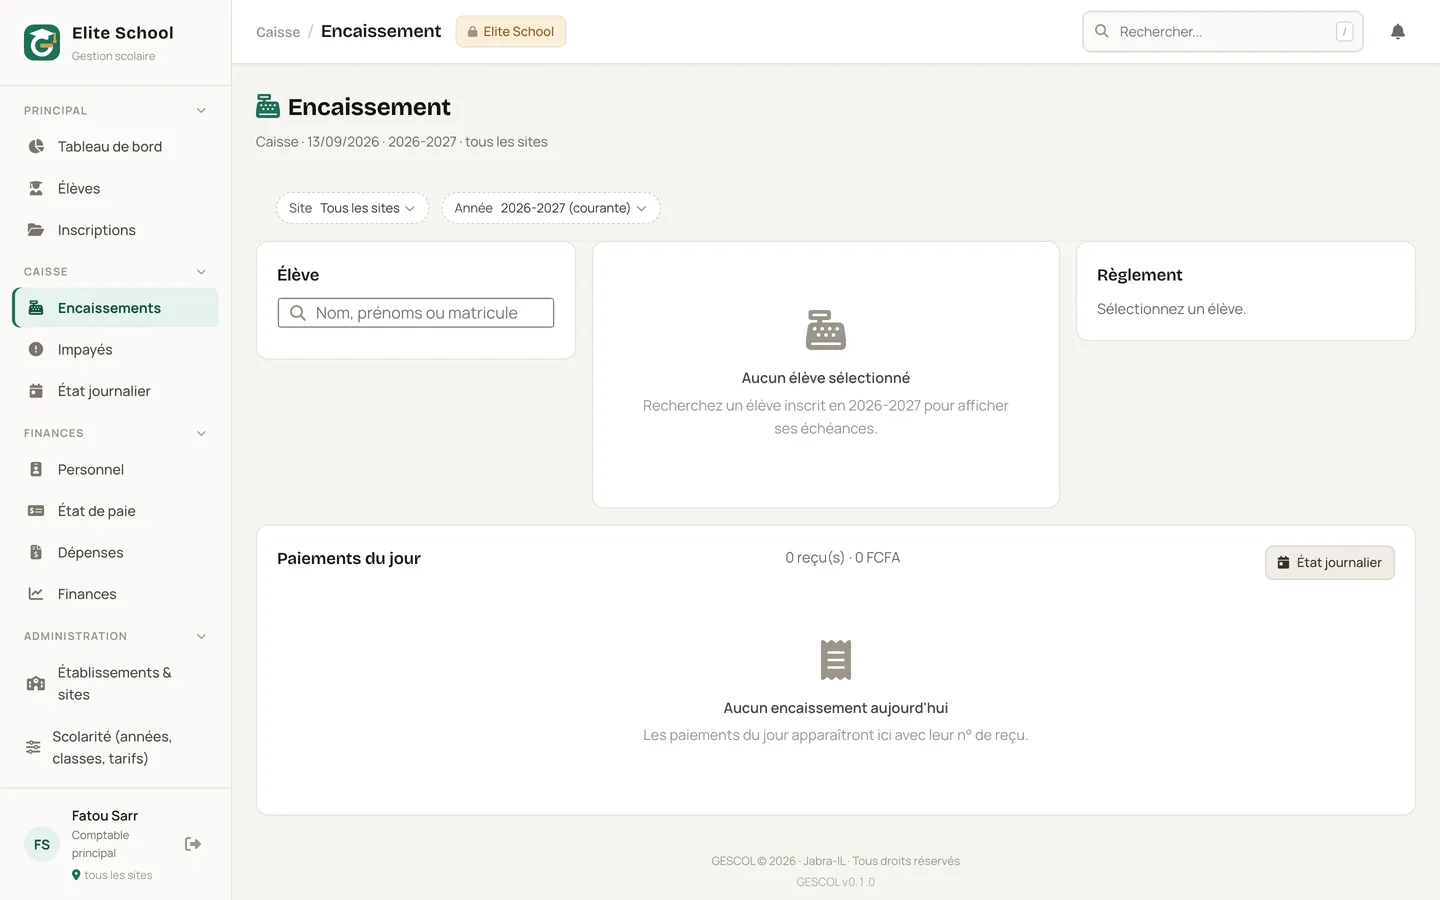Collapse the CAISSE sidebar section
Viewport: 1440px width, 900px height.
click(x=201, y=272)
